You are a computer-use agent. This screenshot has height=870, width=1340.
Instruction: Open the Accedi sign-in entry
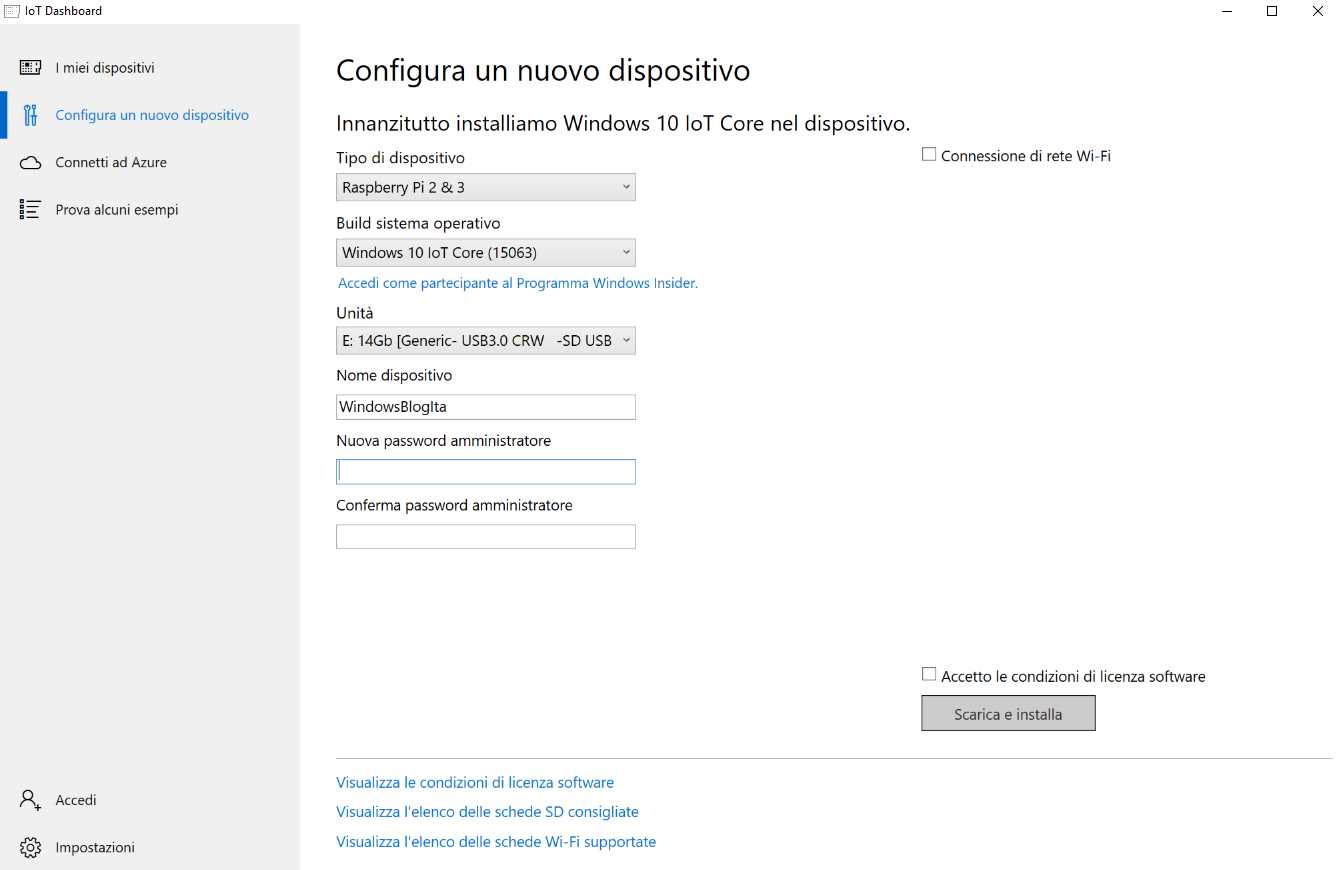[150, 800]
